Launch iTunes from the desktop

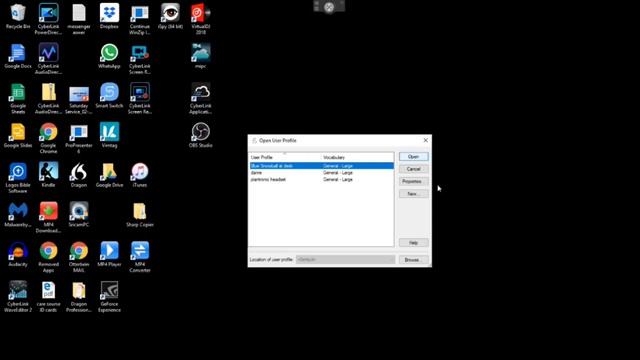(x=140, y=175)
